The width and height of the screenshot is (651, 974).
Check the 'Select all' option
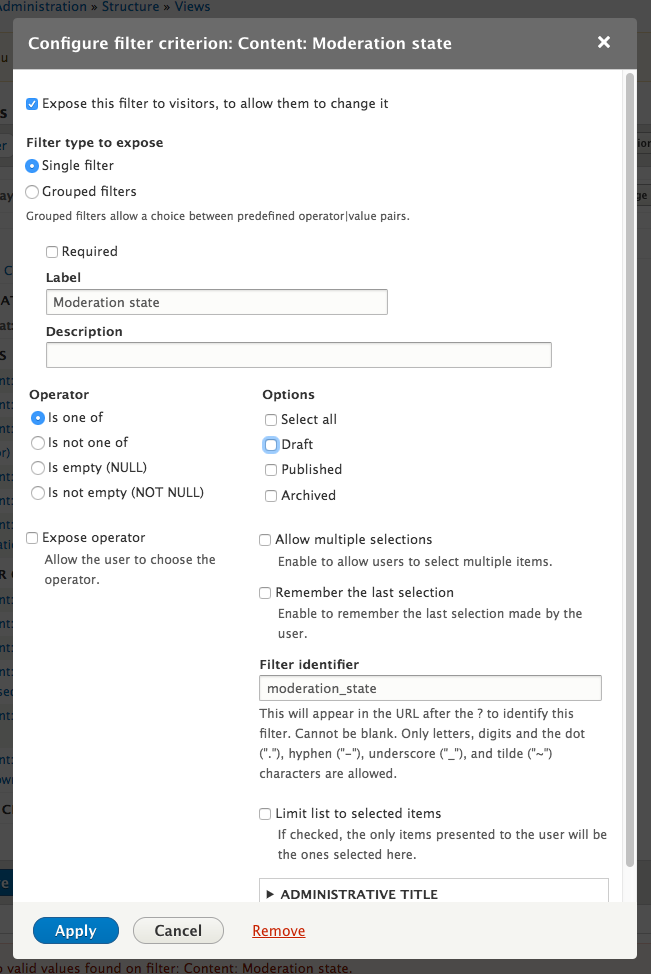269,419
